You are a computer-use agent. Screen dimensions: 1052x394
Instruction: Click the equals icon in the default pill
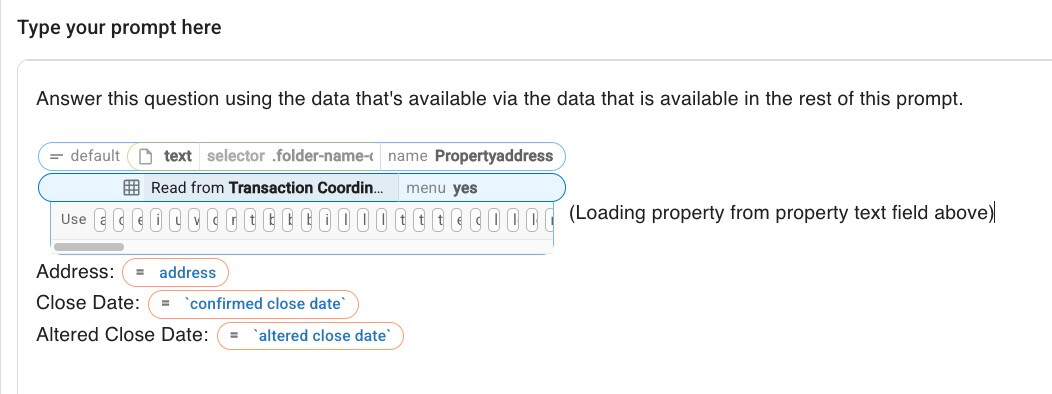(56, 156)
